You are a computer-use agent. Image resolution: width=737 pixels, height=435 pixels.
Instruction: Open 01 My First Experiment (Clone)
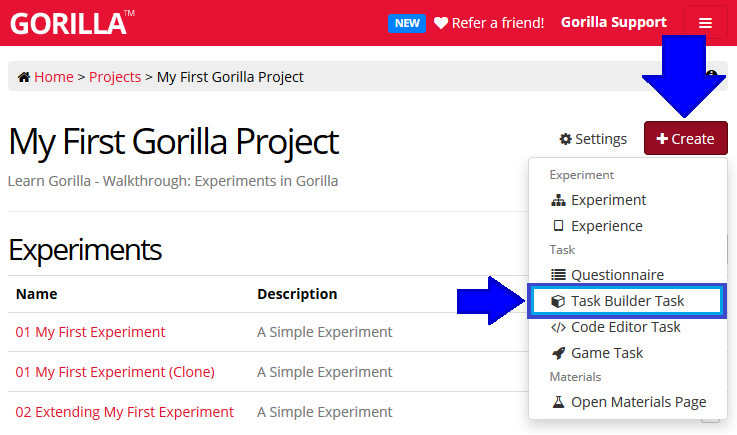(115, 372)
